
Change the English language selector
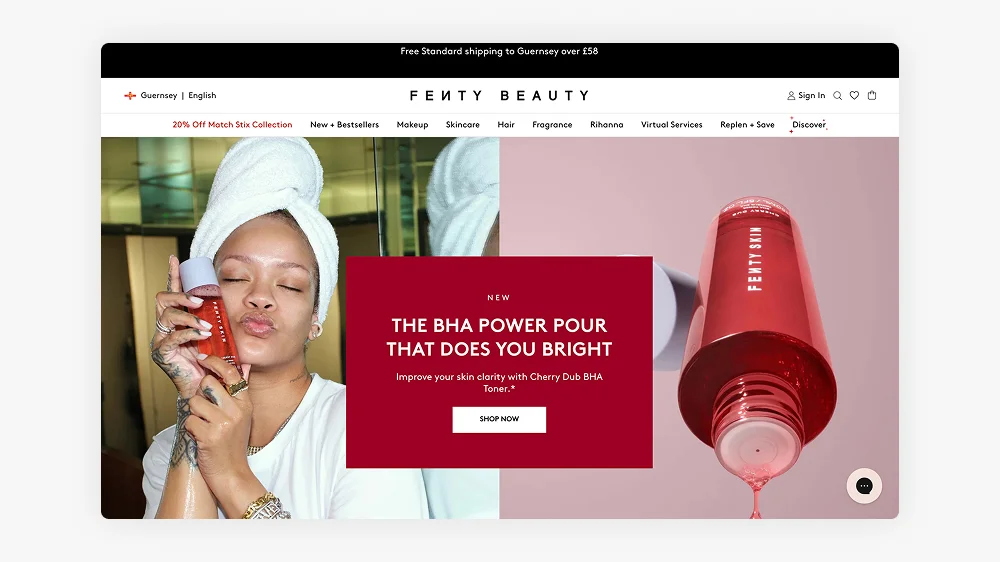click(x=202, y=96)
